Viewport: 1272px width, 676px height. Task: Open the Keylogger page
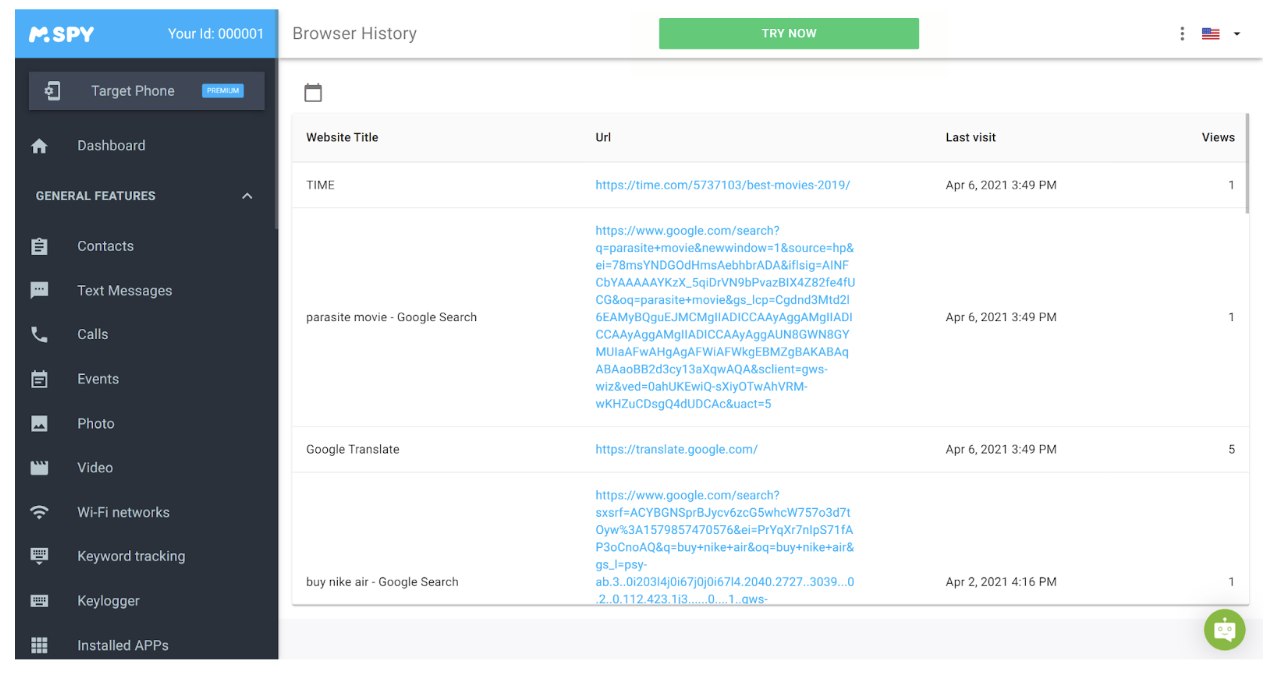108,601
